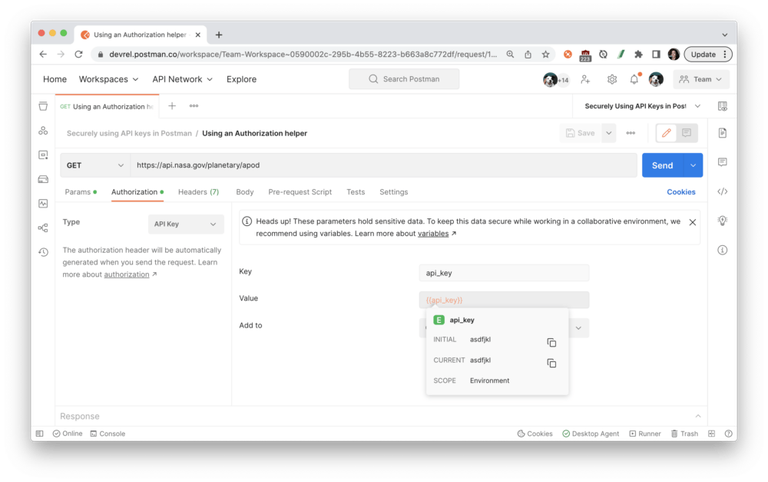
Task: Open comments icon in right sidebar
Action: 722,162
